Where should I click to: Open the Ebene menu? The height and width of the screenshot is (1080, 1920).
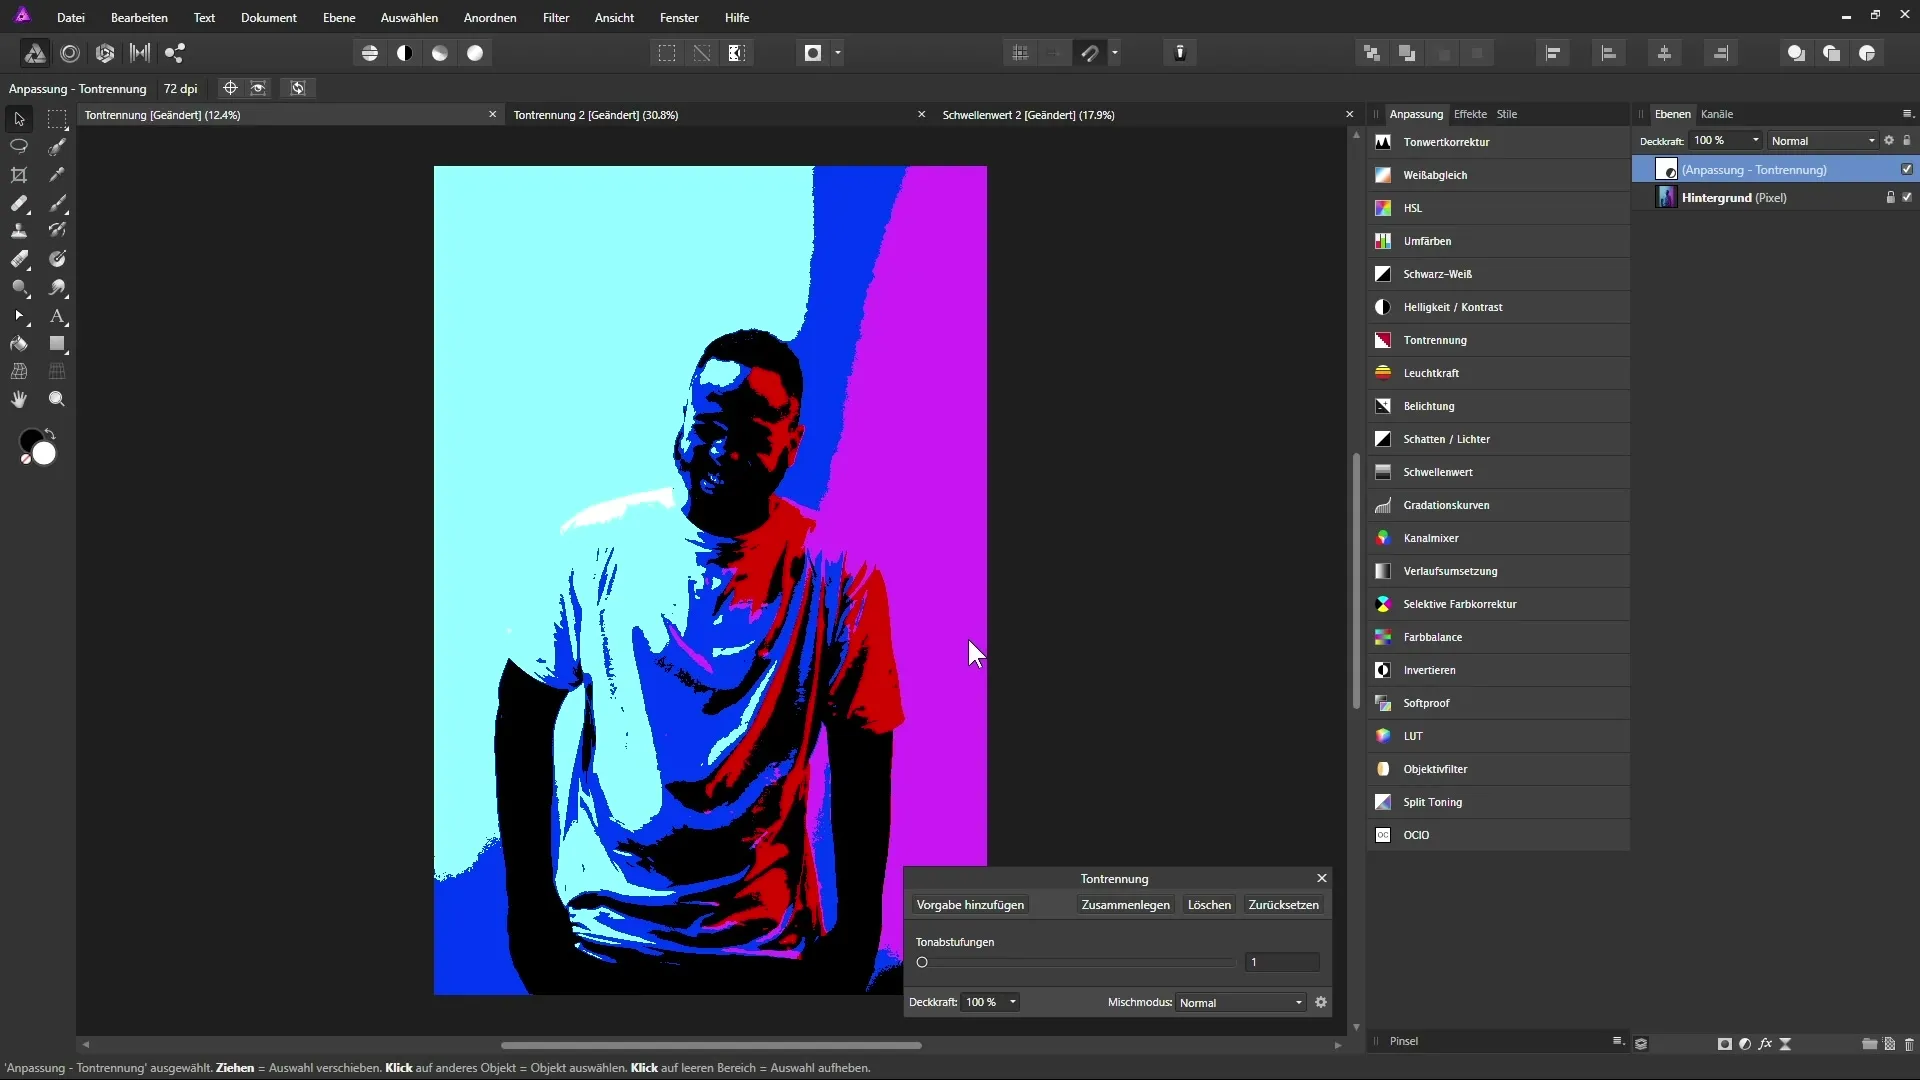(x=339, y=17)
